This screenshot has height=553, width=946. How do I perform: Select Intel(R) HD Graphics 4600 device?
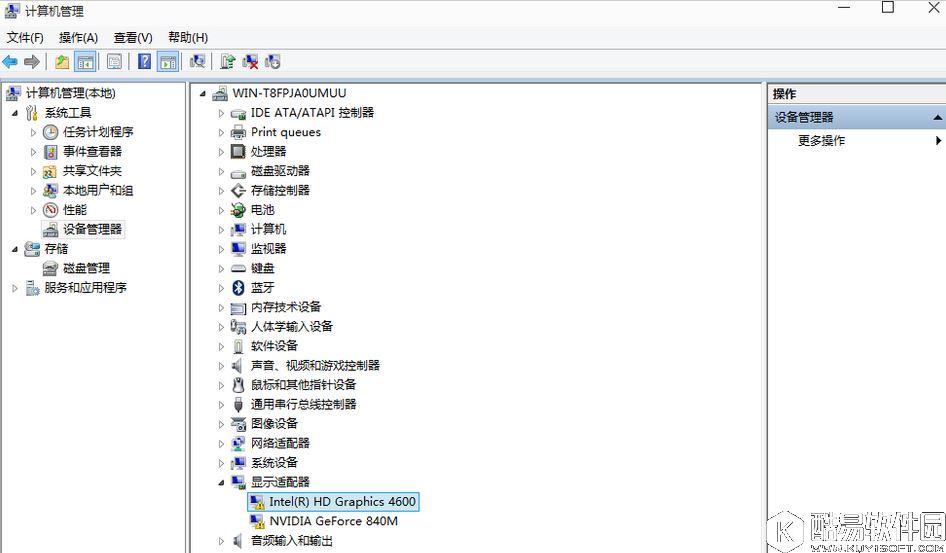[x=332, y=502]
